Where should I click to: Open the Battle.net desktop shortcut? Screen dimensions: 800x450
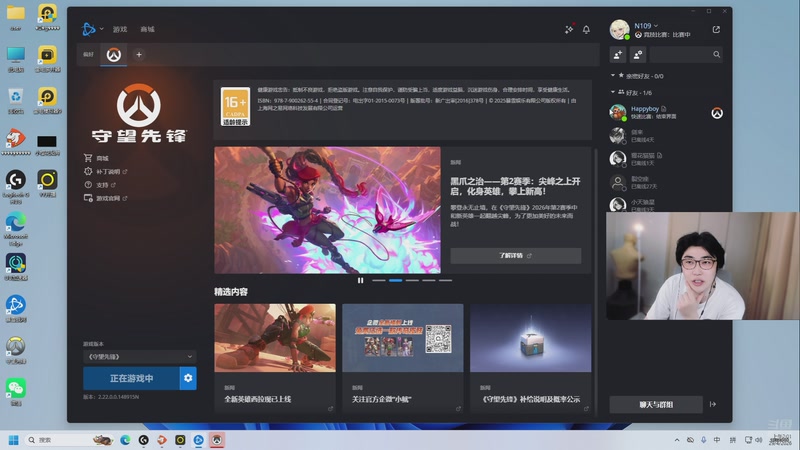[x=16, y=309]
